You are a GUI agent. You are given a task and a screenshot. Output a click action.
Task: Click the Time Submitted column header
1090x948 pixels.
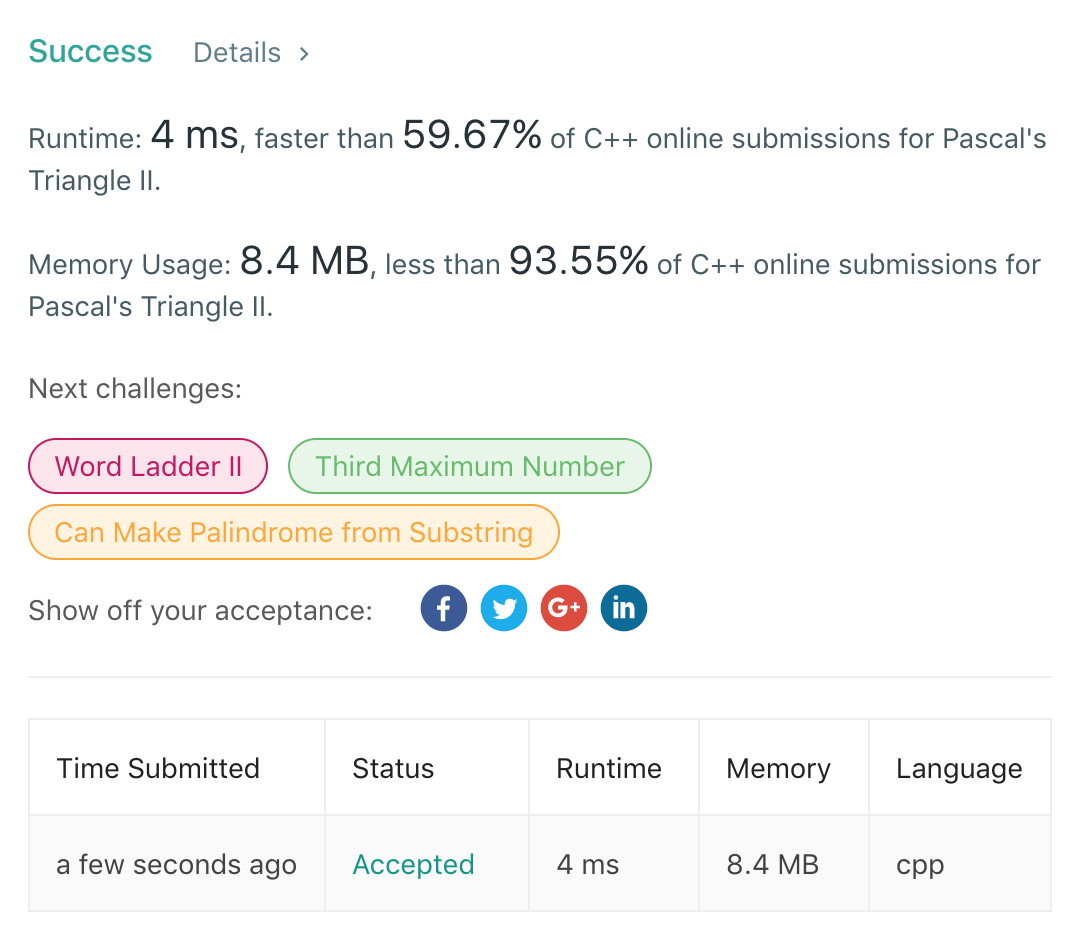coord(158,768)
